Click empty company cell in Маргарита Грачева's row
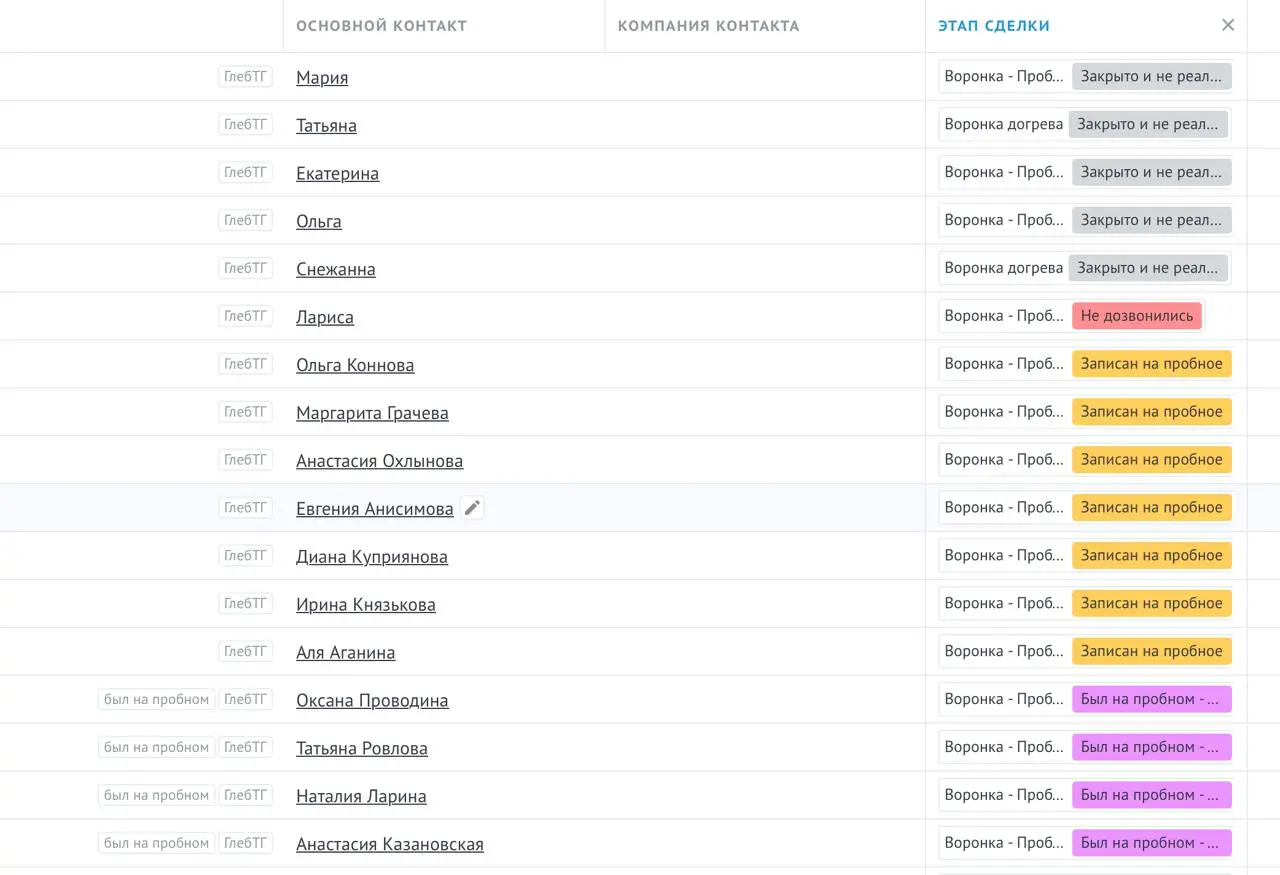 [765, 412]
